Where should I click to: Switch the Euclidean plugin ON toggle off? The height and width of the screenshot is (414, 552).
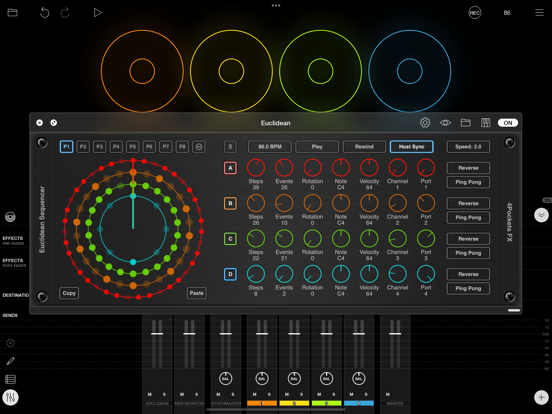(508, 123)
